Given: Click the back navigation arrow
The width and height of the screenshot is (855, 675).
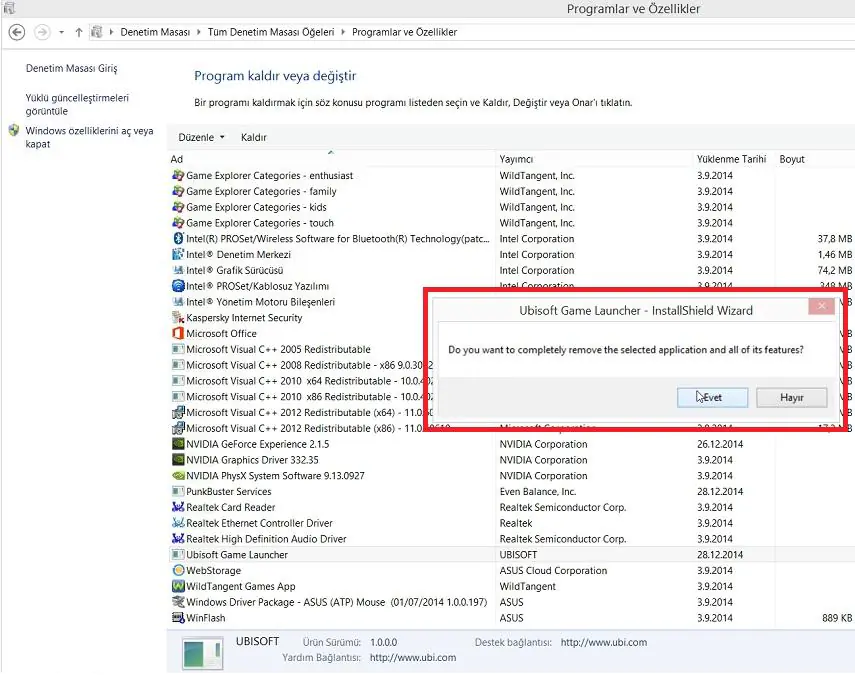Looking at the screenshot, I should click(17, 32).
